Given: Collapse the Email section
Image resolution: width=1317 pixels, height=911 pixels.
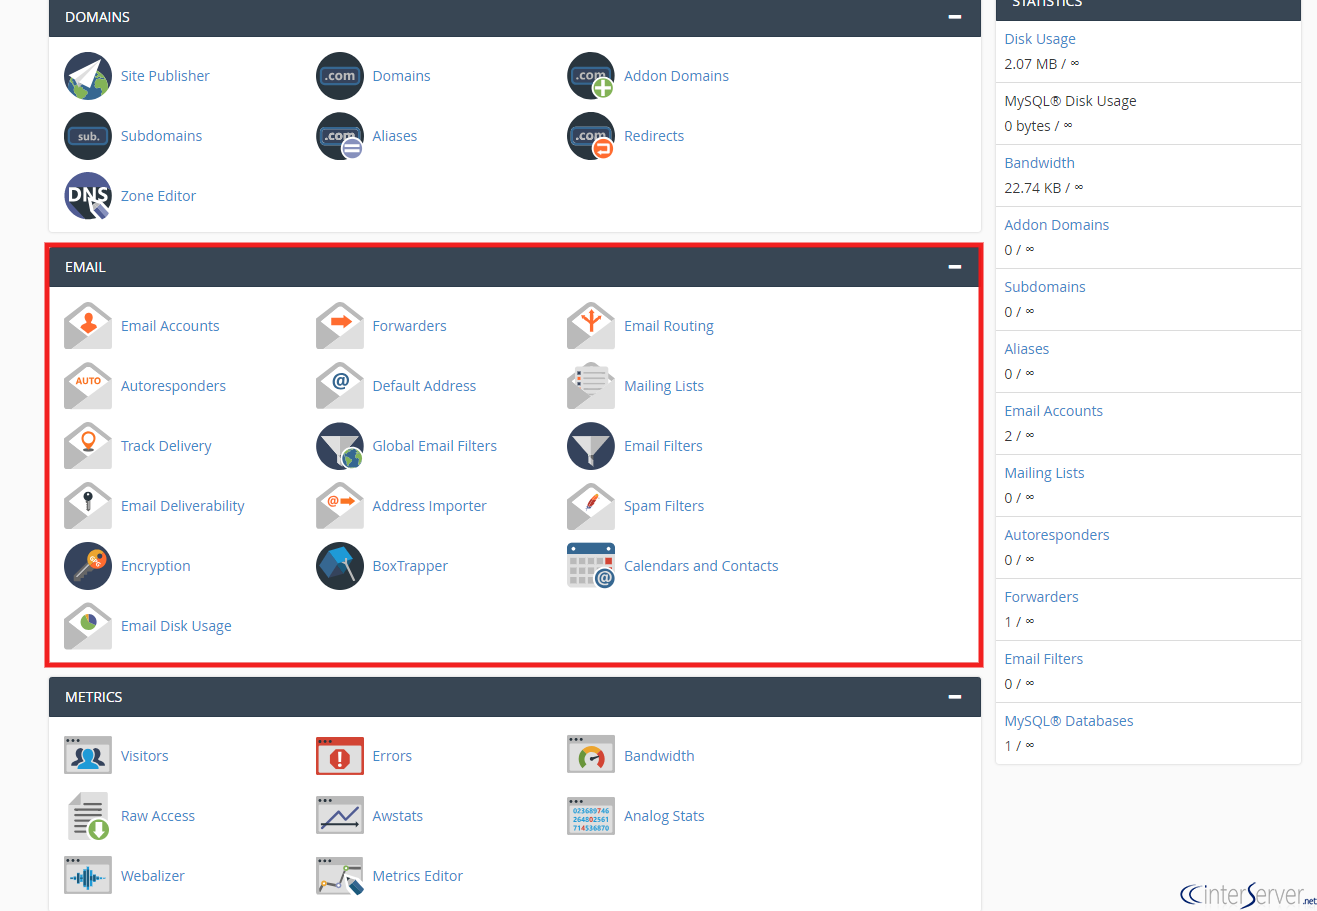Looking at the screenshot, I should click(955, 267).
